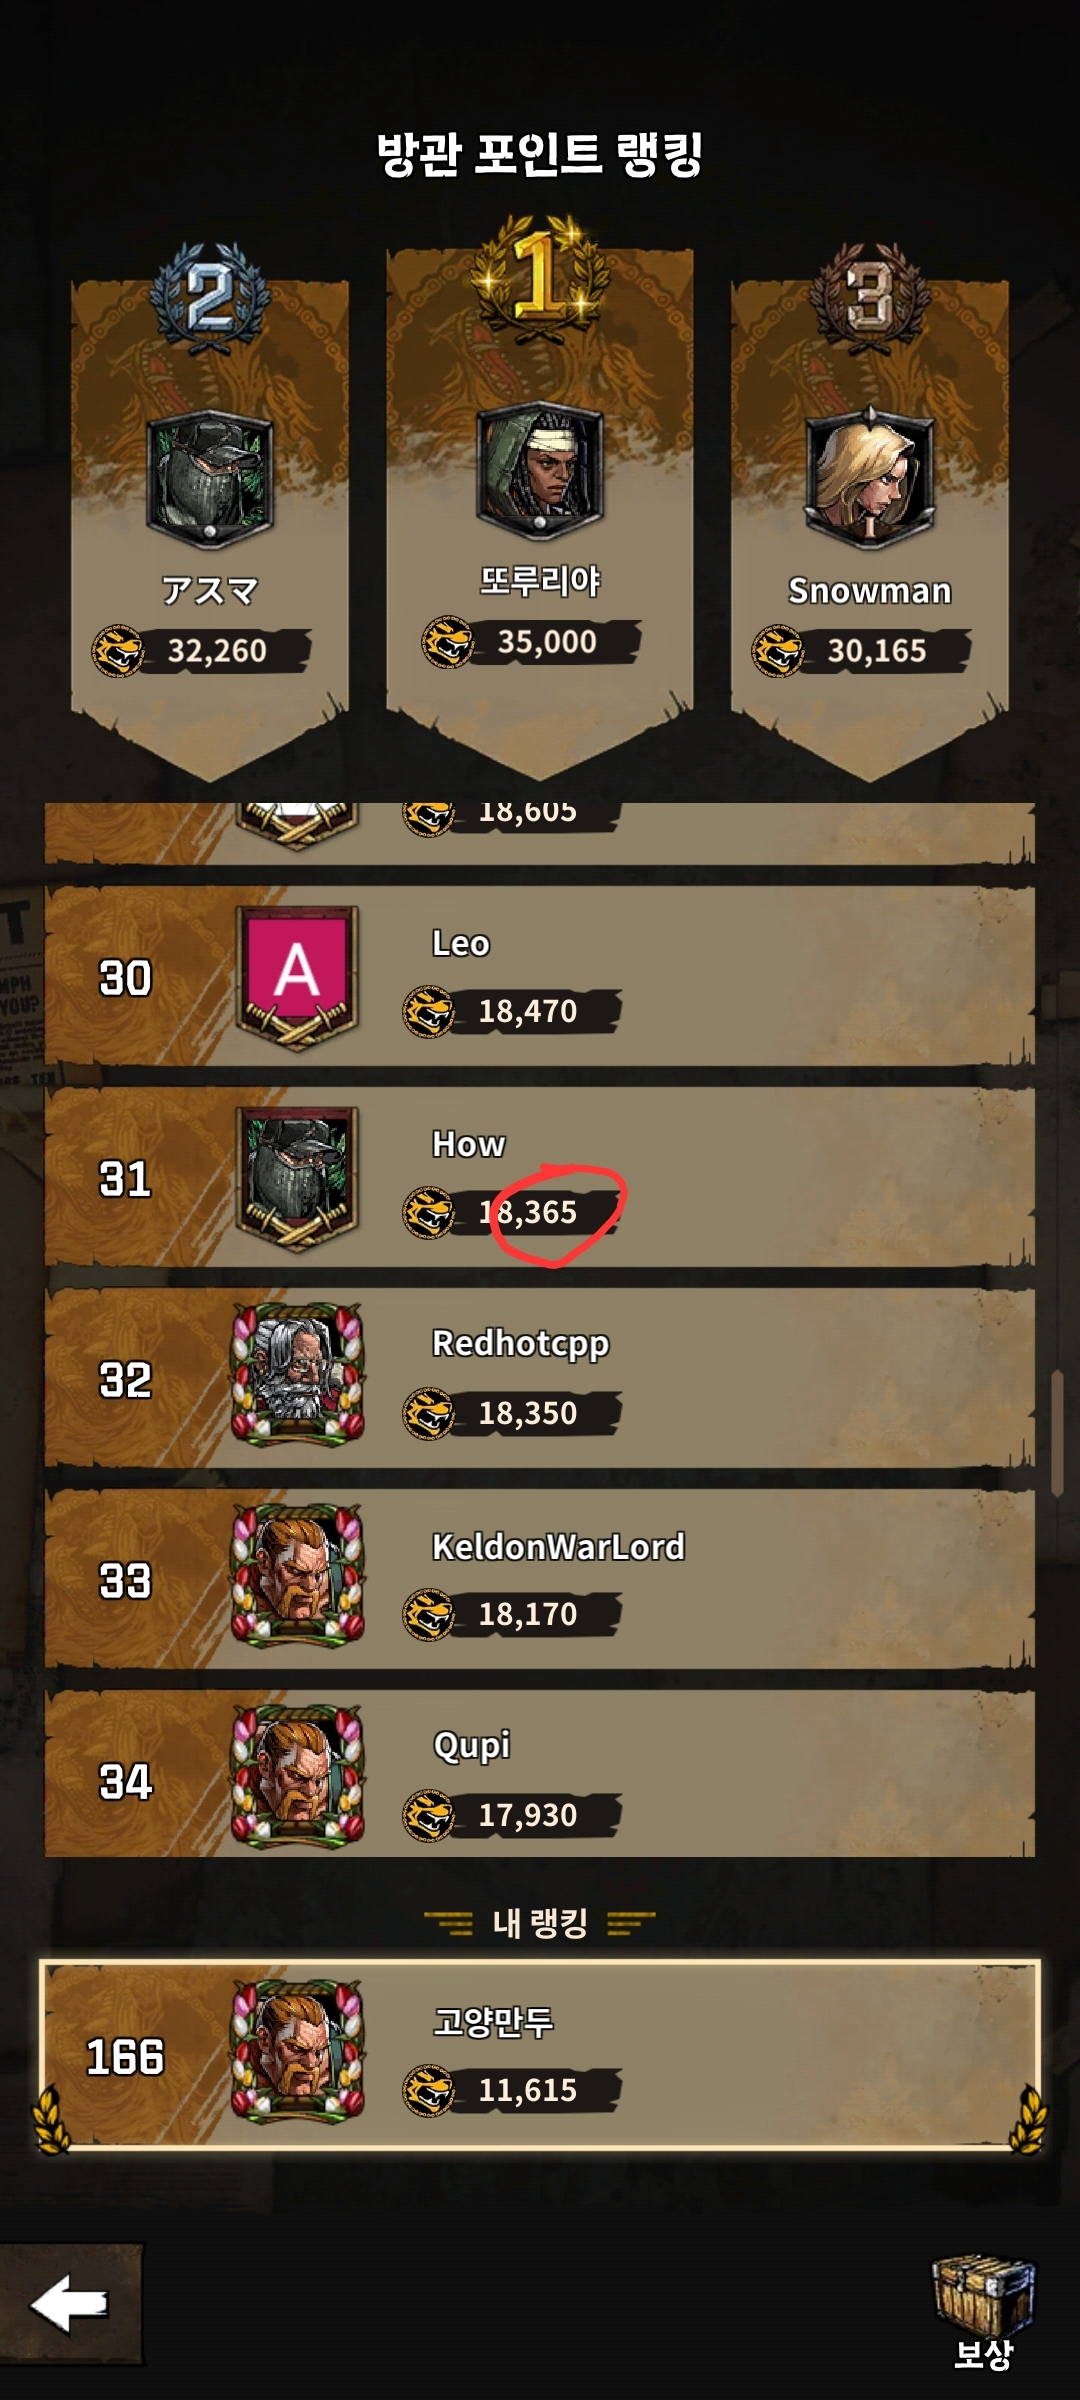Select the Redhotcpp player name
The image size is (1080, 2400).
pos(520,1344)
